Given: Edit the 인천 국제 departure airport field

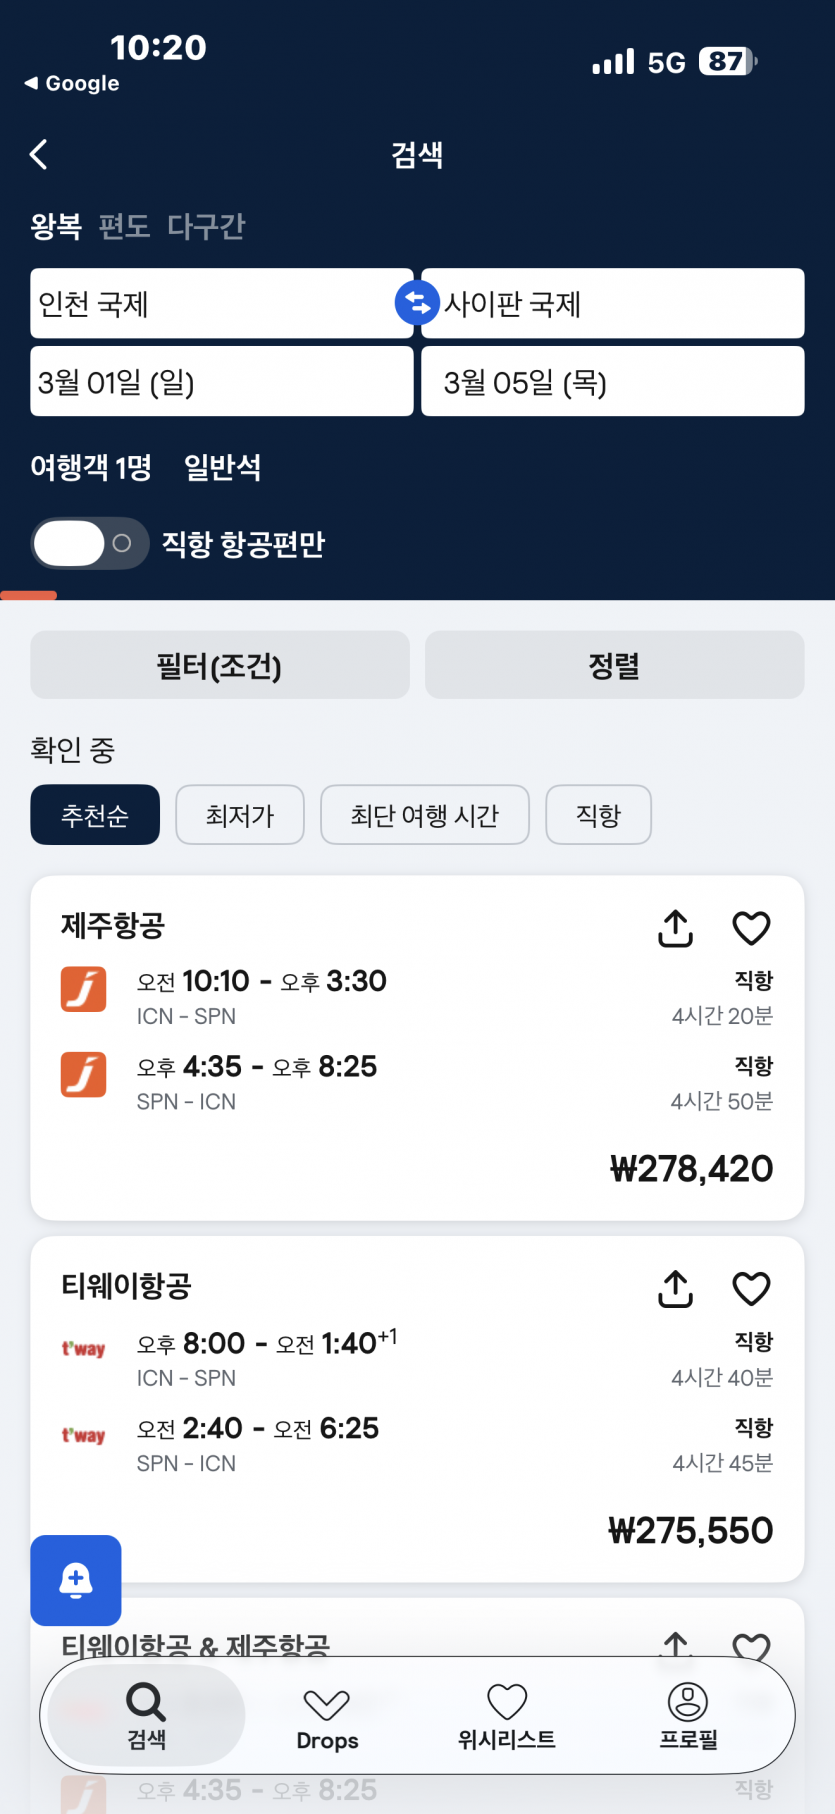Looking at the screenshot, I should tap(220, 303).
